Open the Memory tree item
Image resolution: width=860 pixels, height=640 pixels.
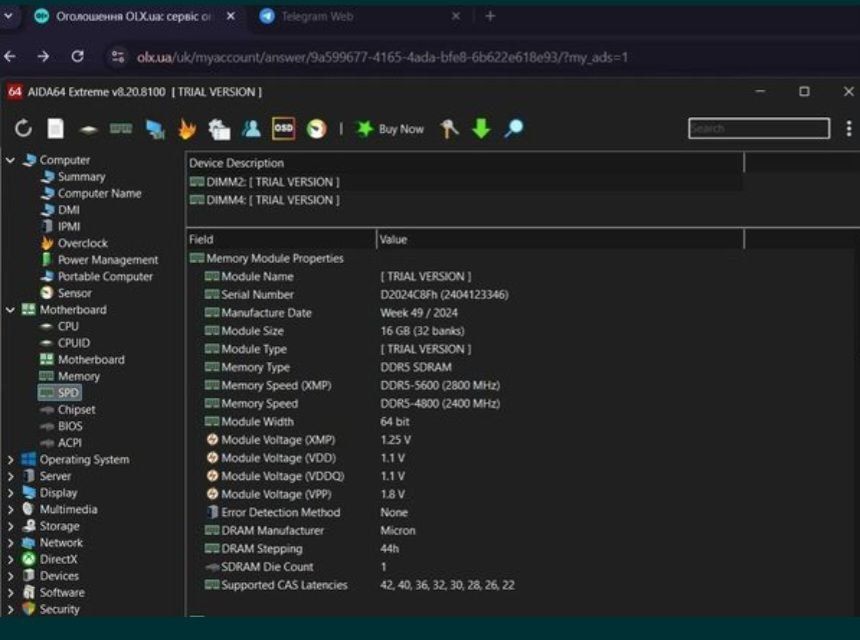[x=70, y=376]
